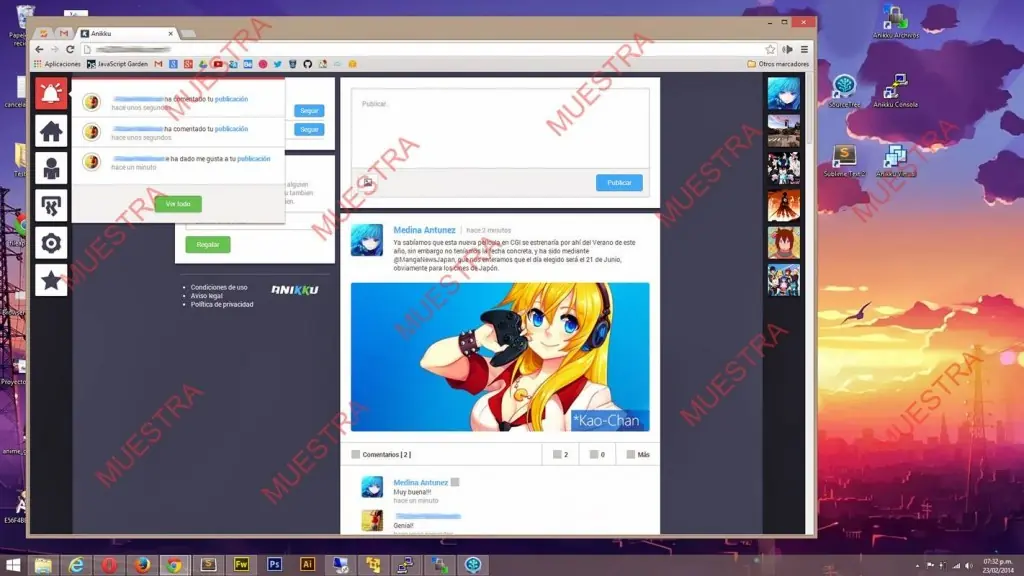The image size is (1024, 576).
Task: Open Aplicaciones in the bookmarks bar
Action: (57, 64)
